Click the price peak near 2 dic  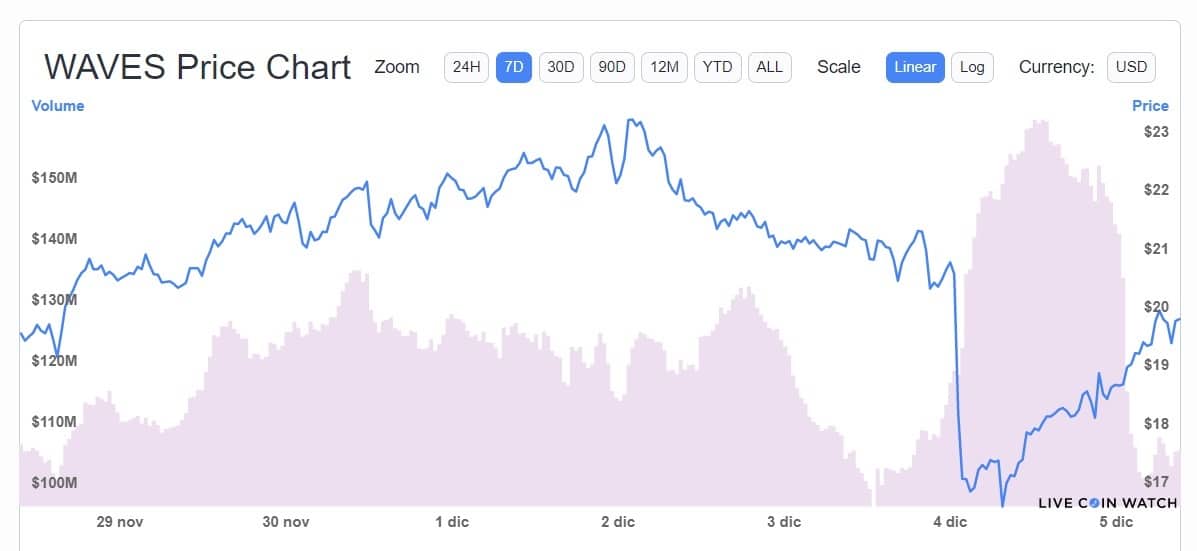pos(633,120)
